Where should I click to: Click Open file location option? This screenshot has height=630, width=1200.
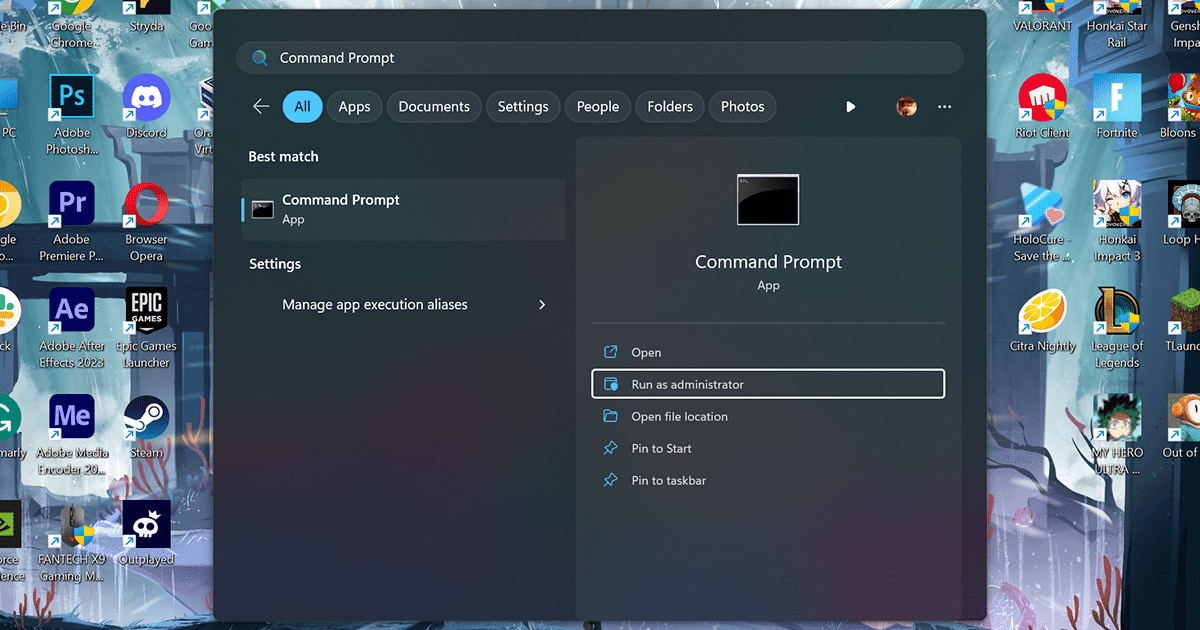point(679,417)
